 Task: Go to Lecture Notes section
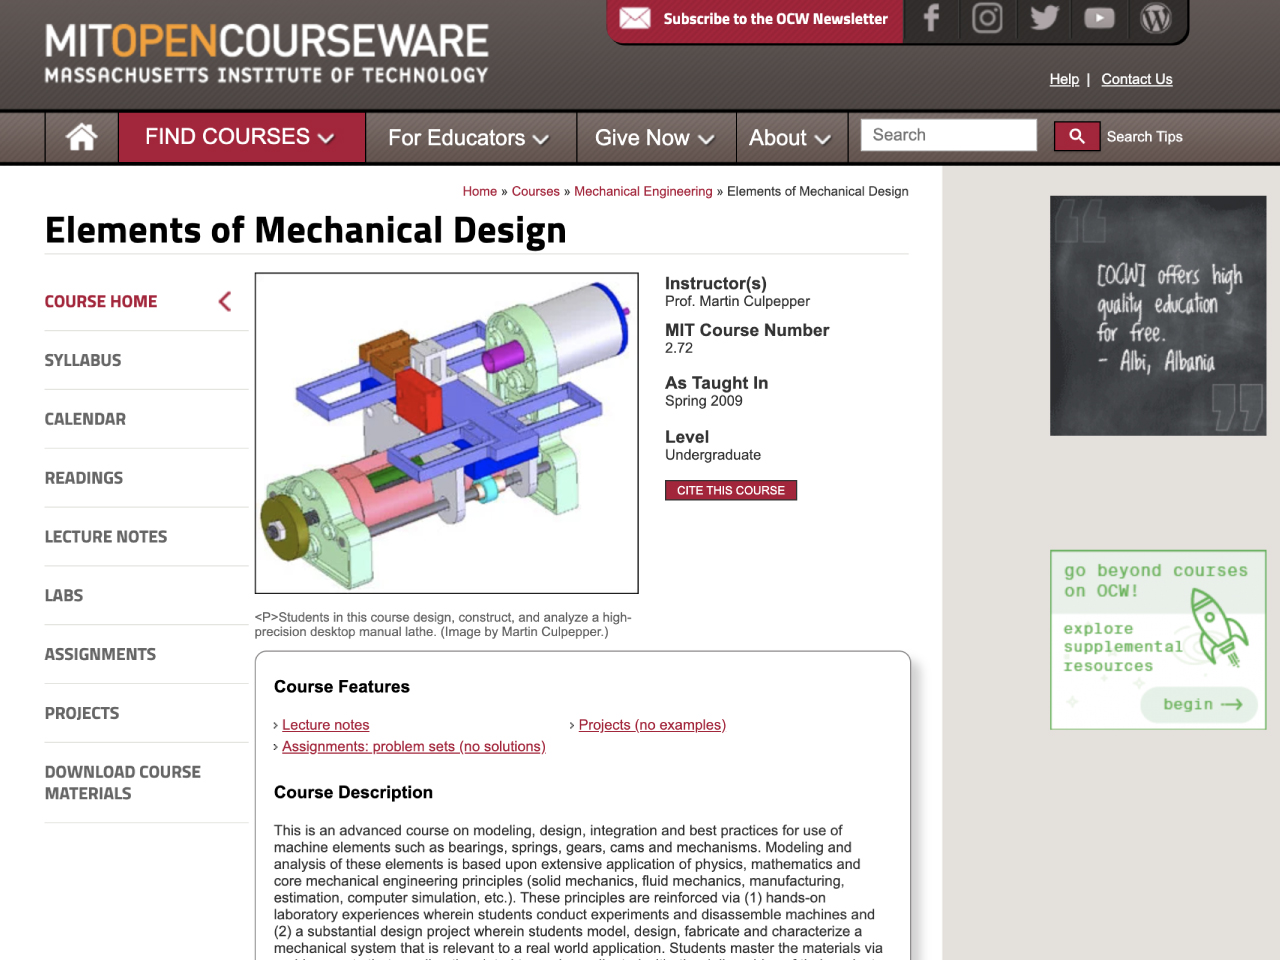click(106, 537)
